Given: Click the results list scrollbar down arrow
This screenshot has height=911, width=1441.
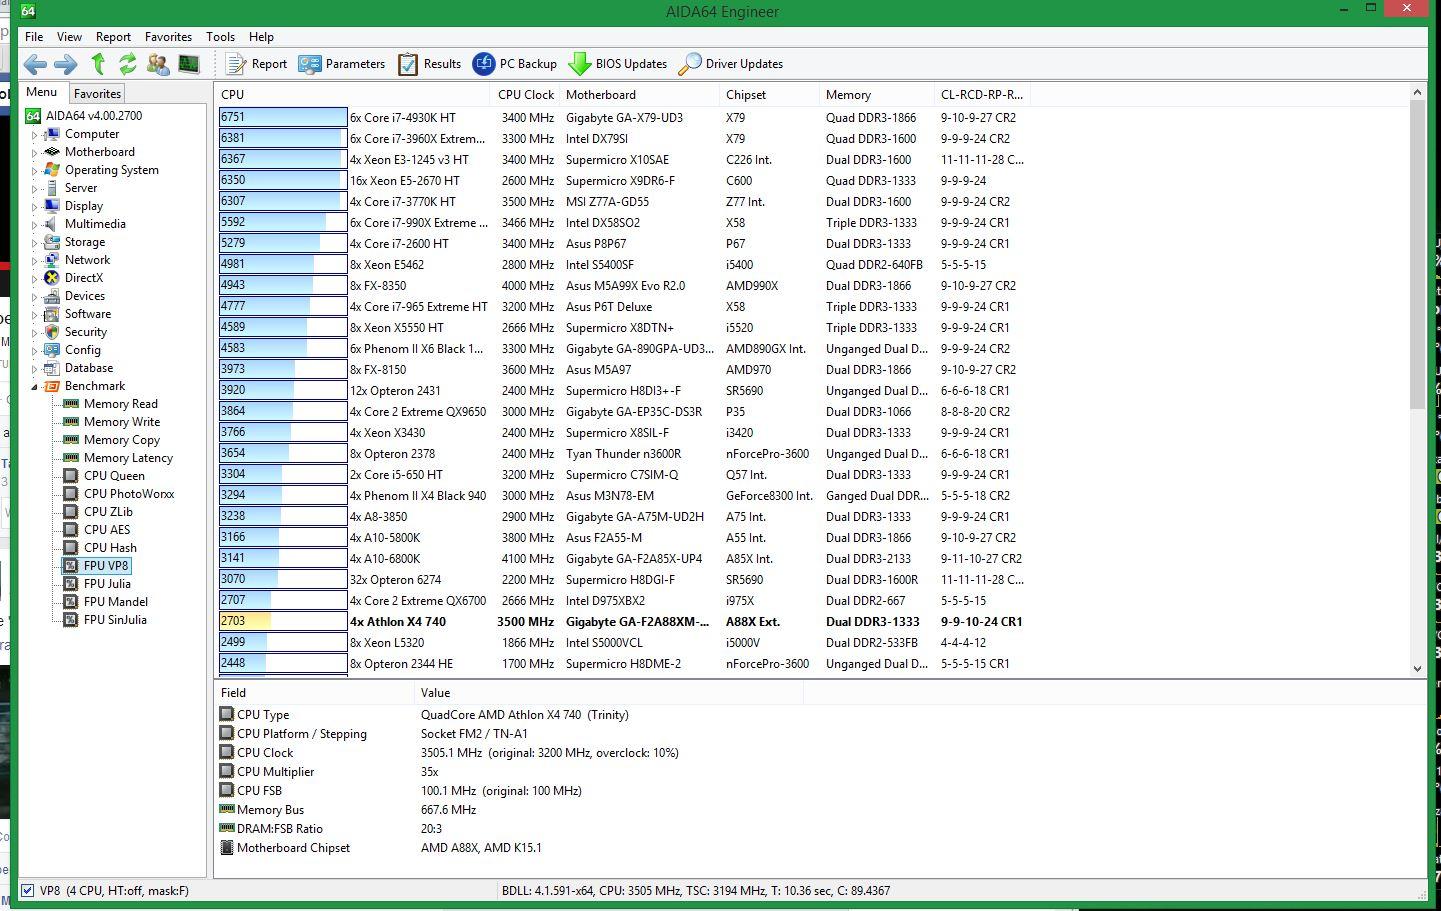Looking at the screenshot, I should 1417,668.
